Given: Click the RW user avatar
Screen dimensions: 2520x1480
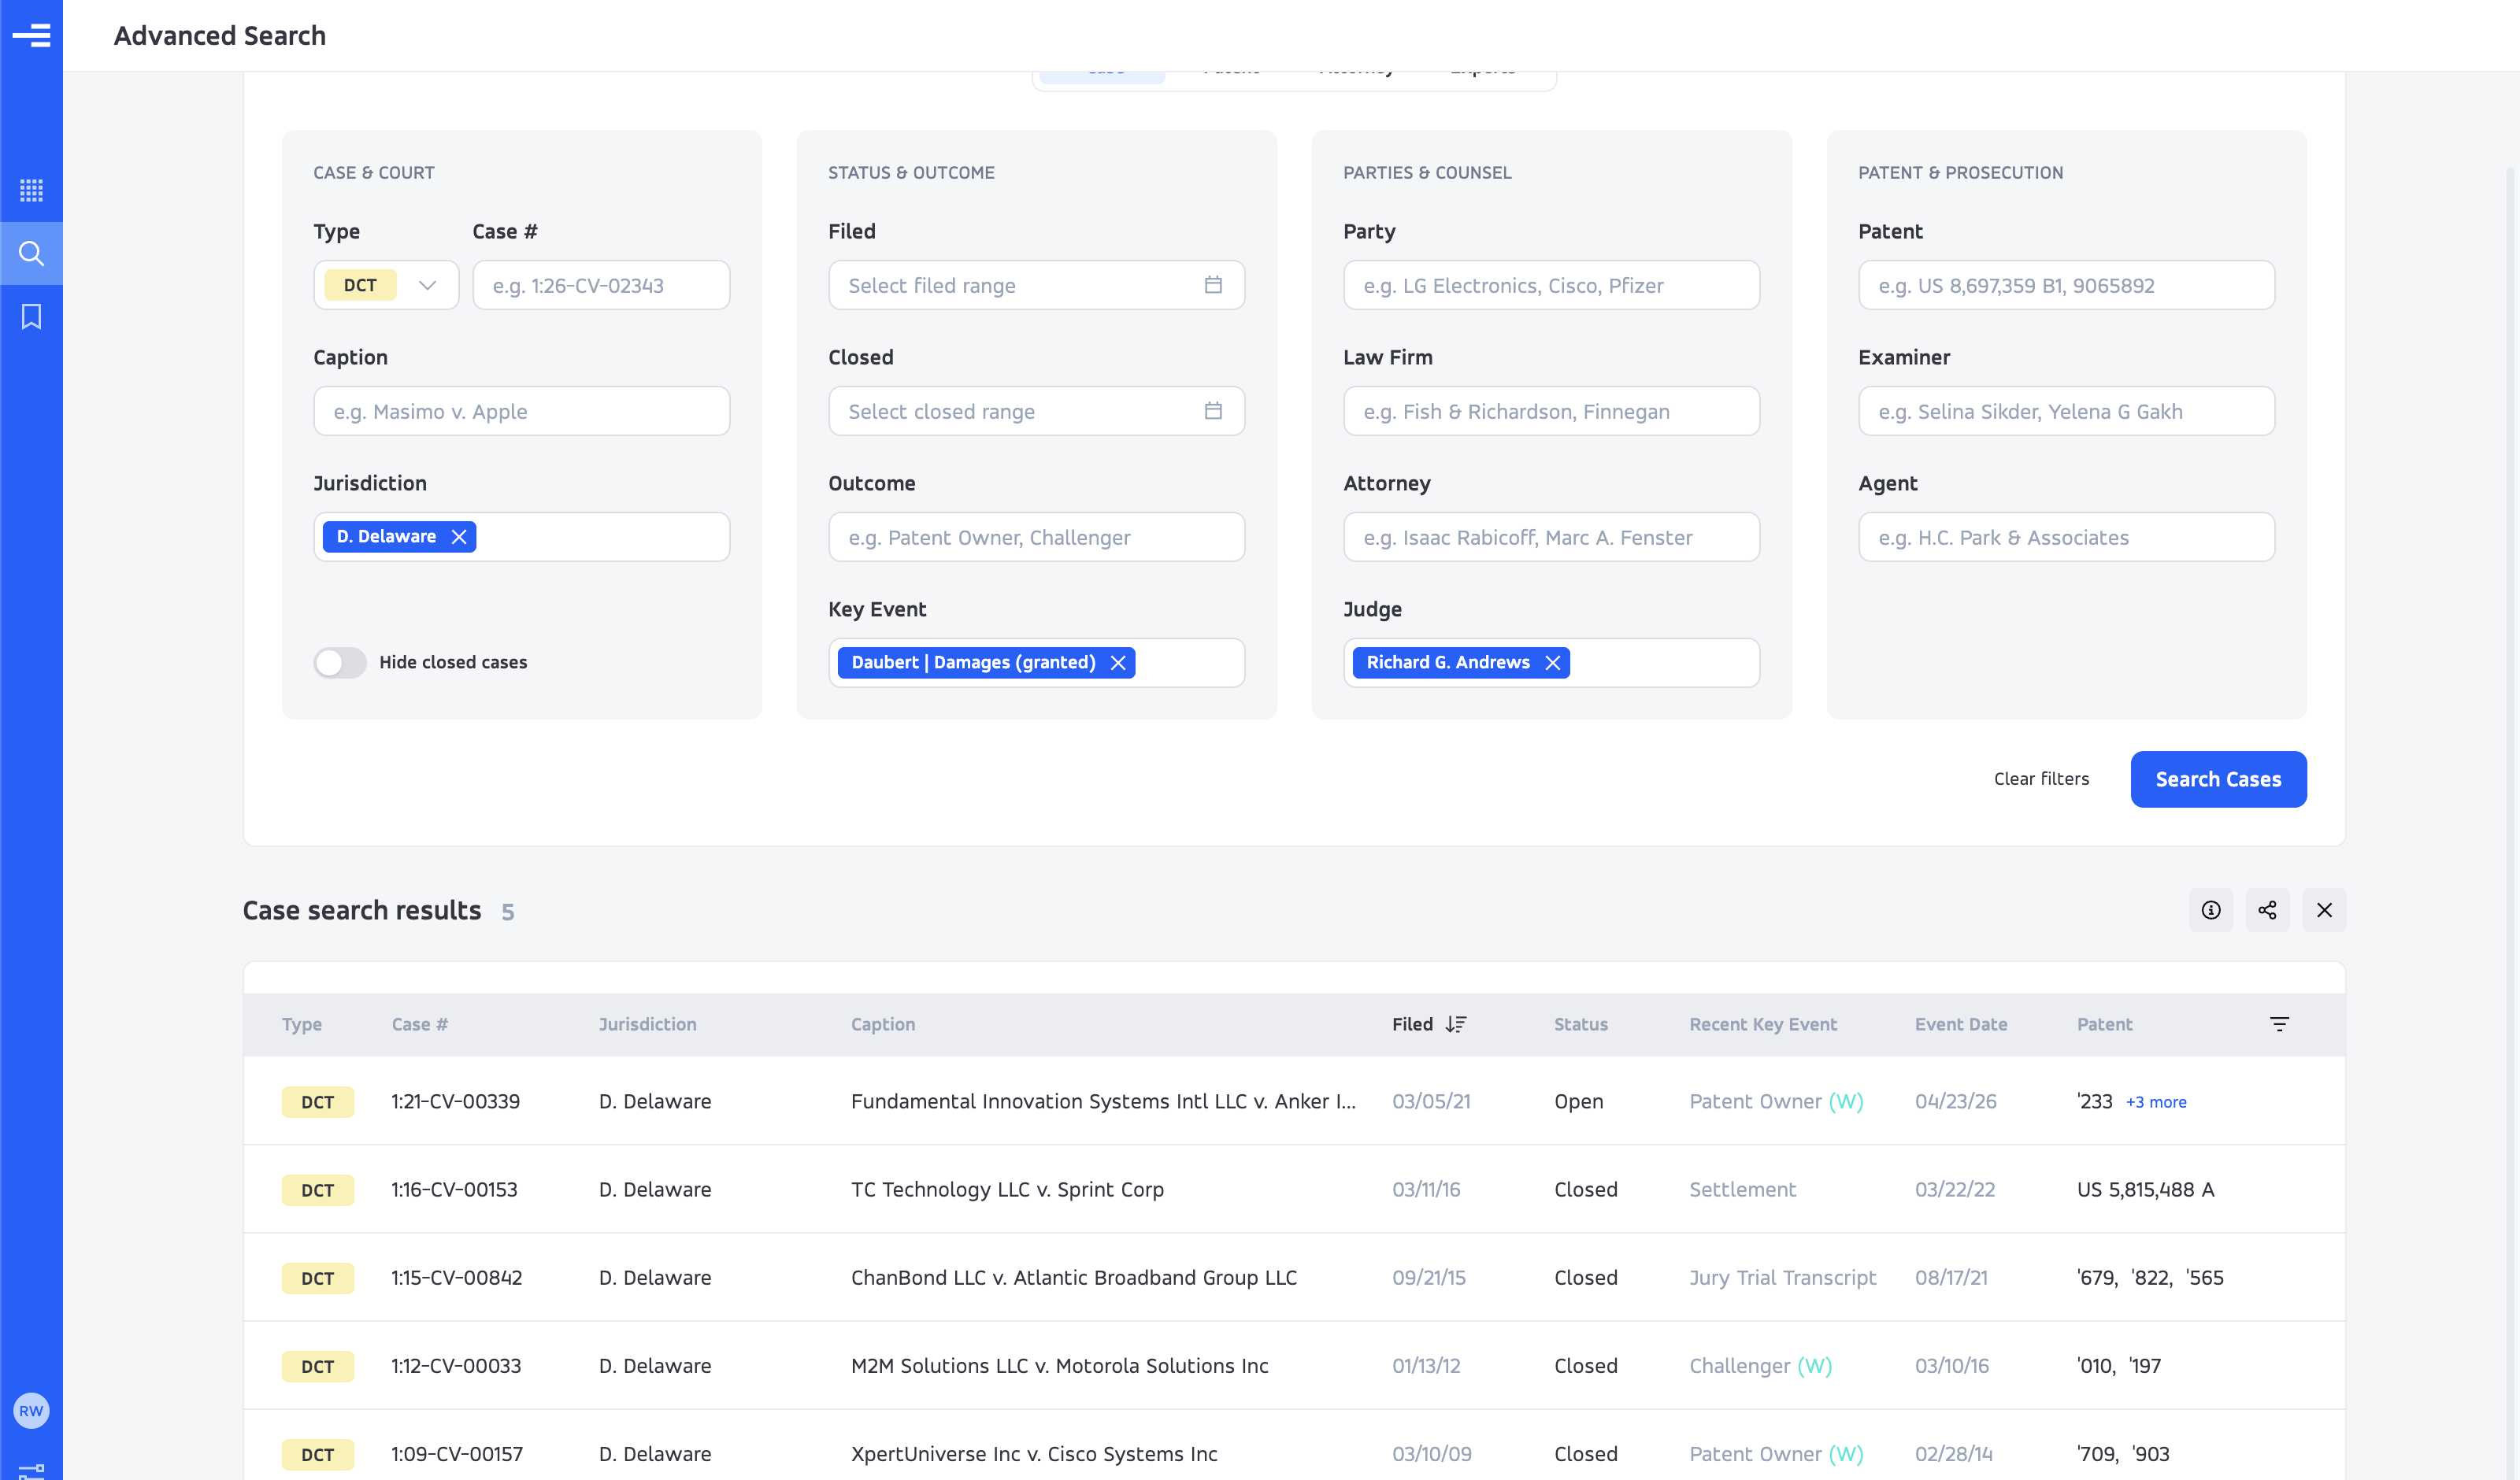Looking at the screenshot, I should click(x=31, y=1410).
